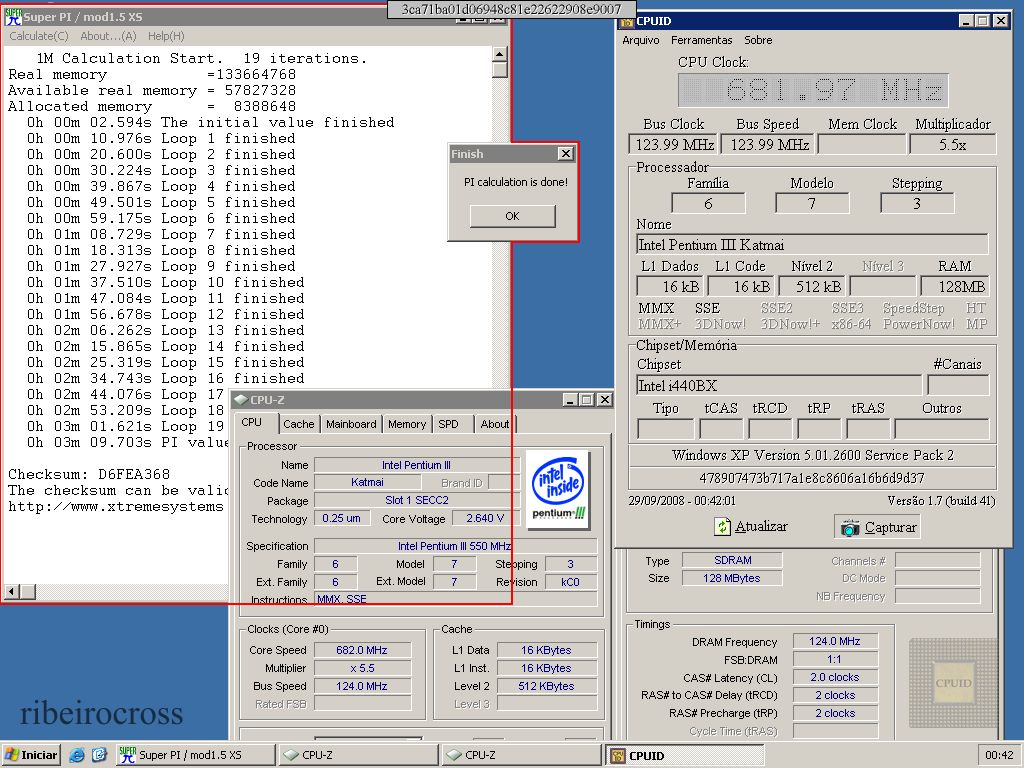
Task: Click the second quick launch icon
Action: (x=99, y=755)
